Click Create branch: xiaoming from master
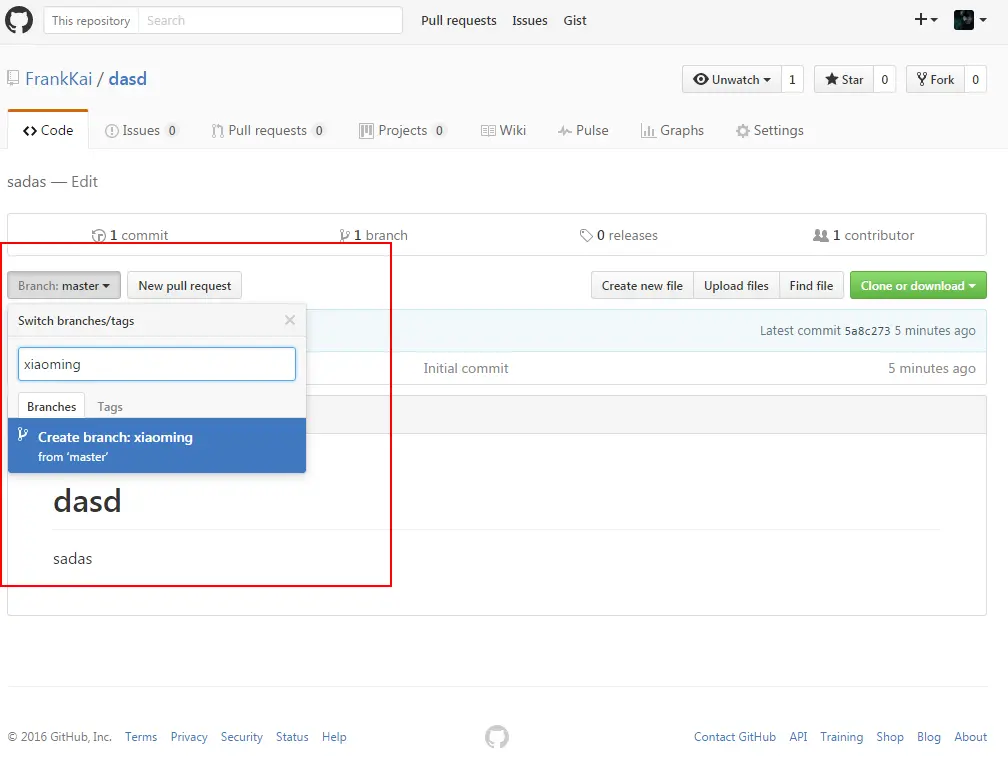The image size is (1008, 764). tap(157, 446)
